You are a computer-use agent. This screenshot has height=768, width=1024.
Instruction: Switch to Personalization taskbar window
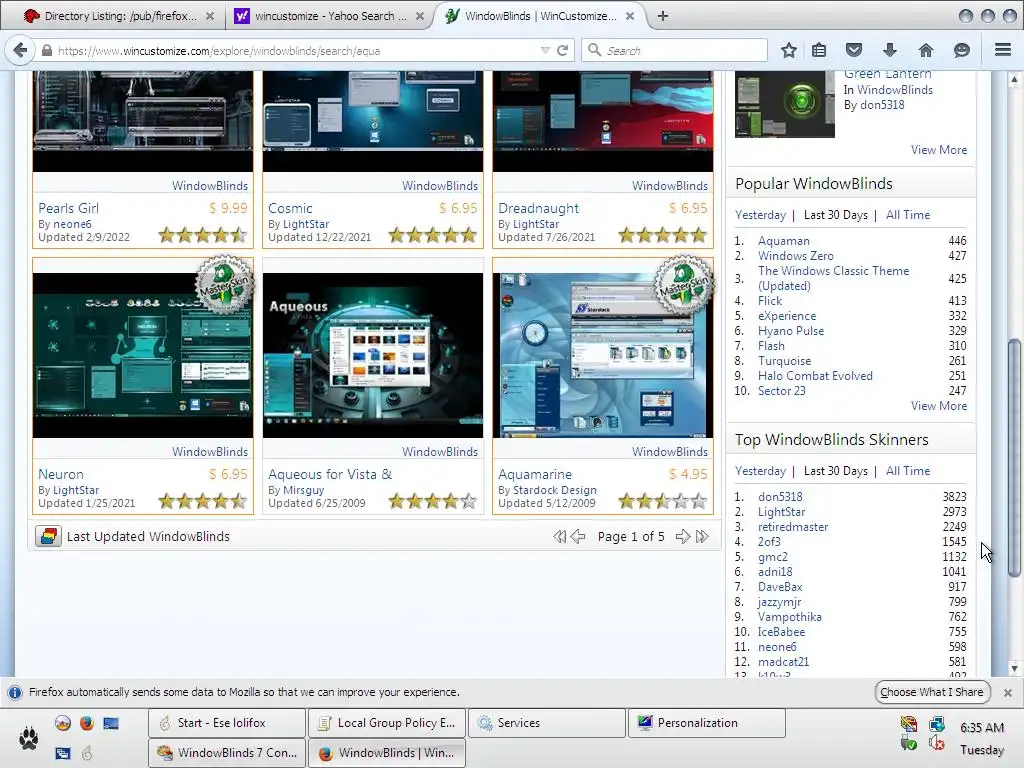point(707,723)
